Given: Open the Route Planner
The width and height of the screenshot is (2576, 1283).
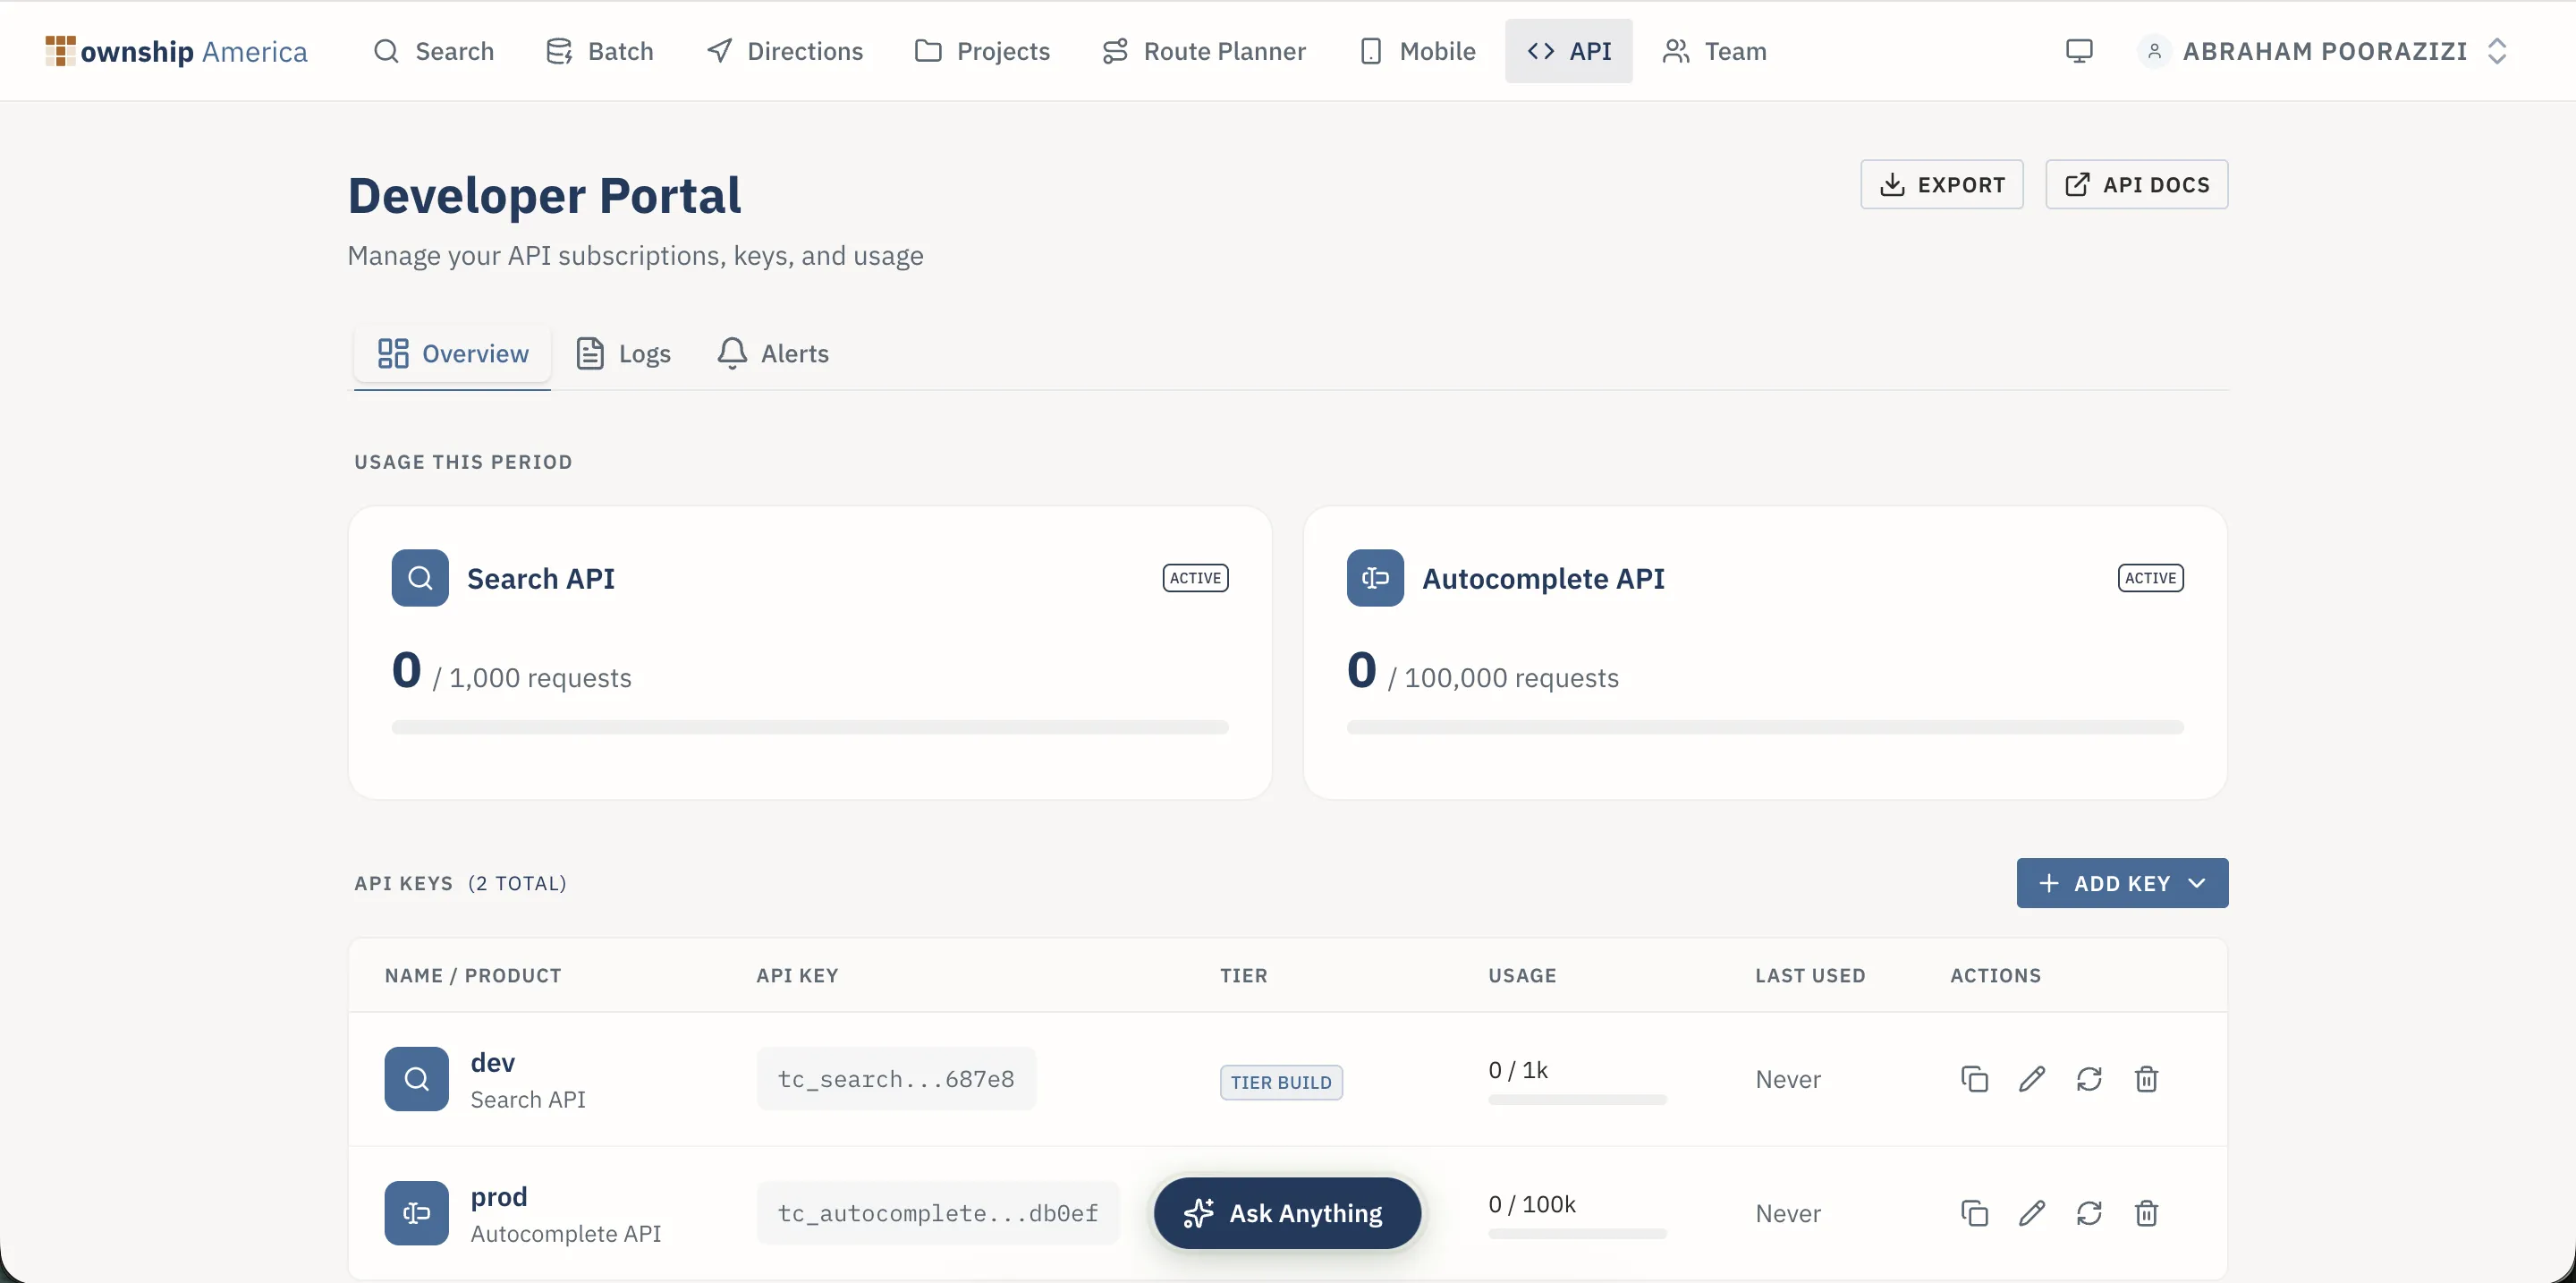Looking at the screenshot, I should point(1204,51).
